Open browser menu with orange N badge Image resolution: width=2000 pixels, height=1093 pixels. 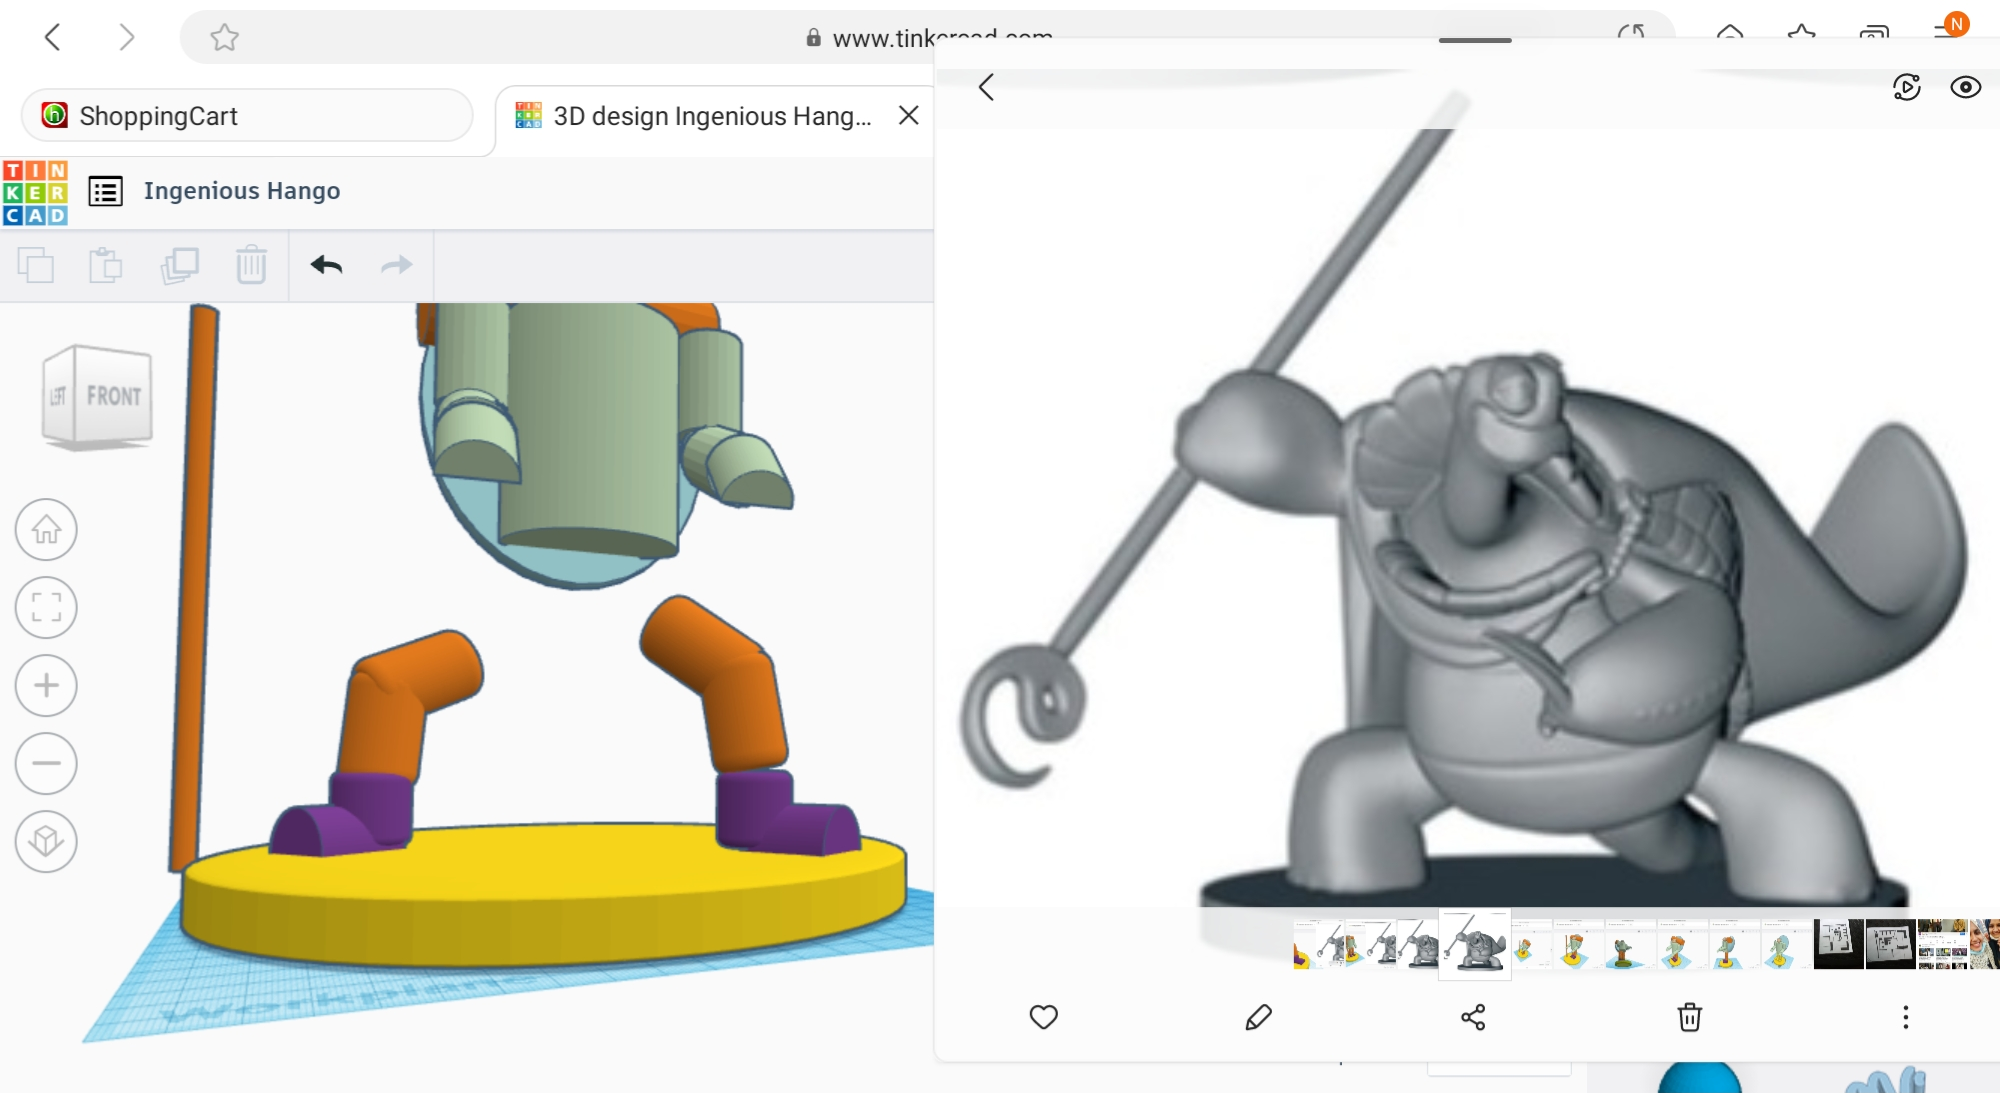(x=1951, y=28)
